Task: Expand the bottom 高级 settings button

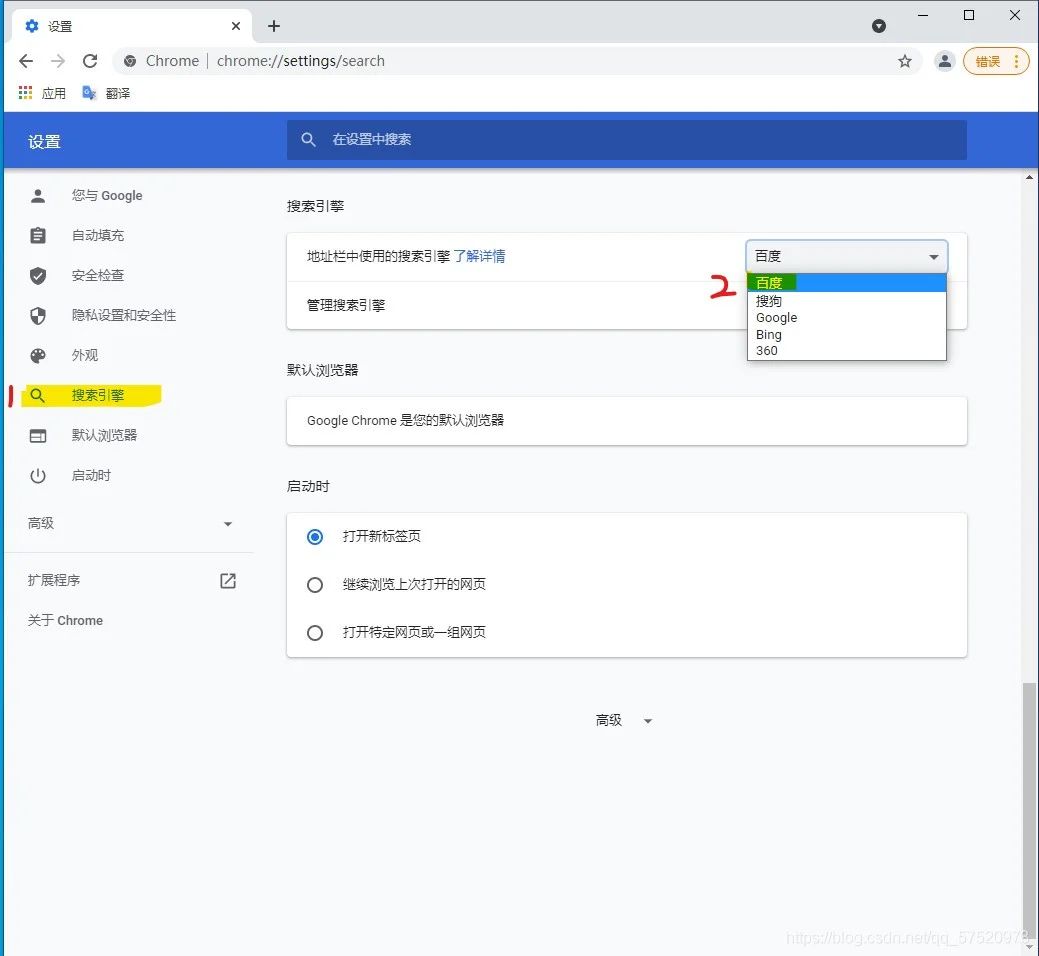Action: (x=624, y=720)
